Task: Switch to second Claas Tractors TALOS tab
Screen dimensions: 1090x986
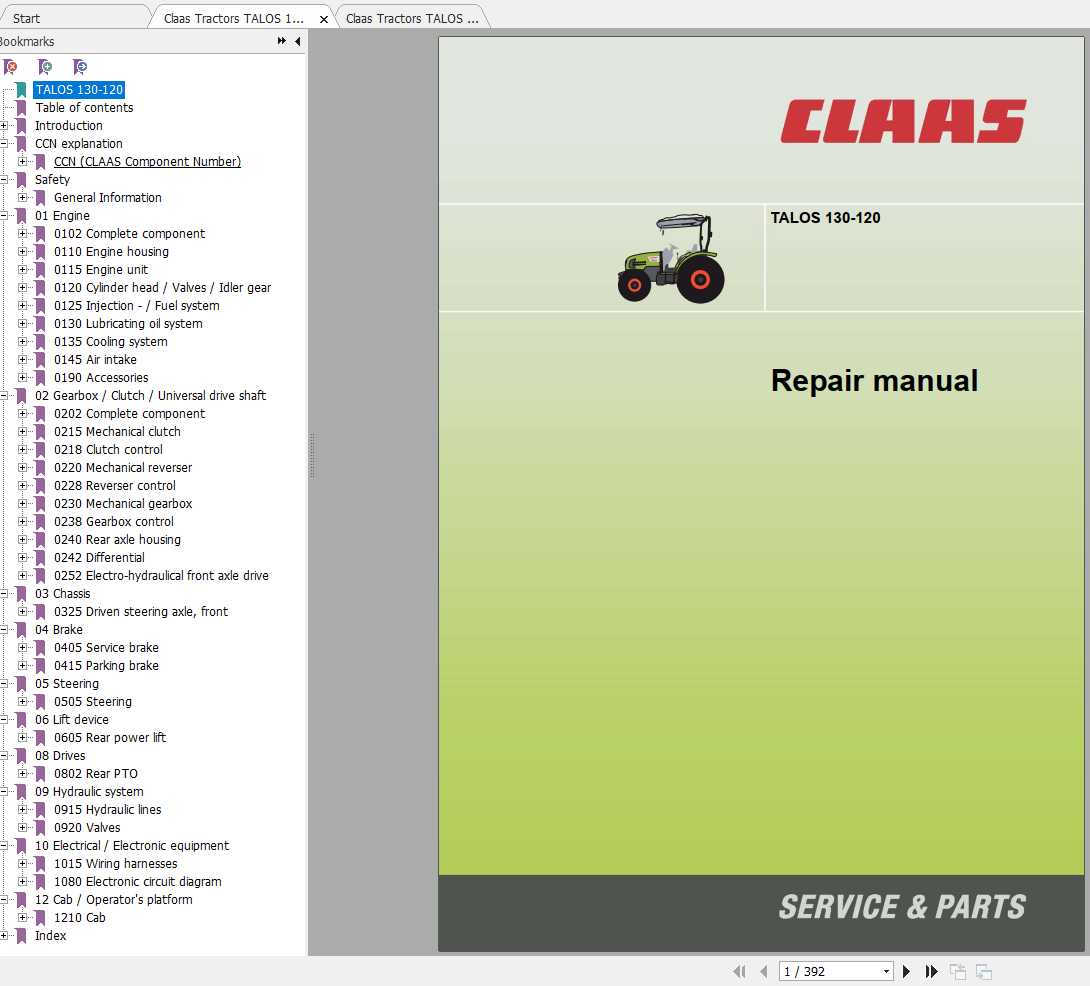Action: click(412, 19)
